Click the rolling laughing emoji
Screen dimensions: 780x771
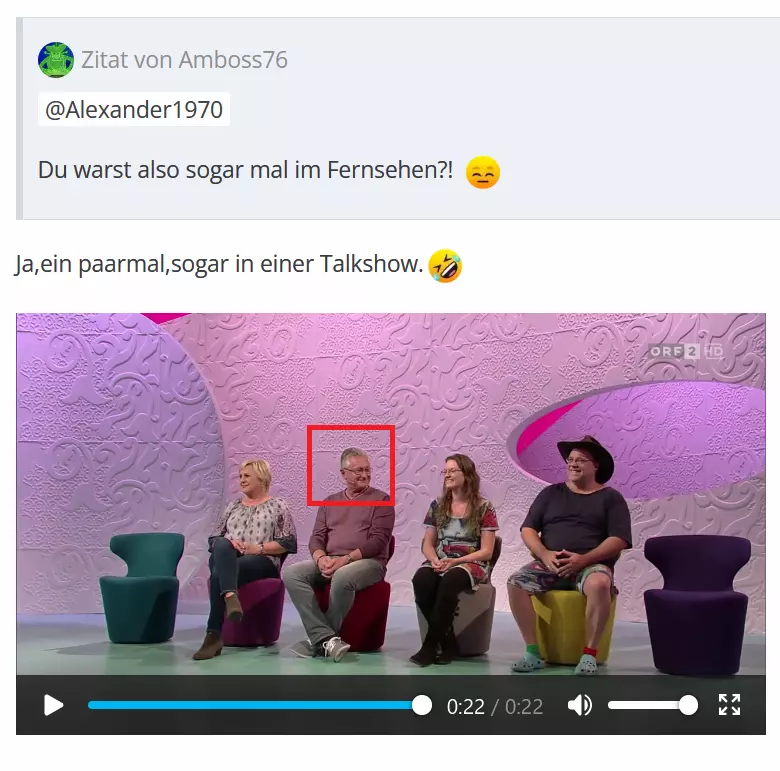445,266
